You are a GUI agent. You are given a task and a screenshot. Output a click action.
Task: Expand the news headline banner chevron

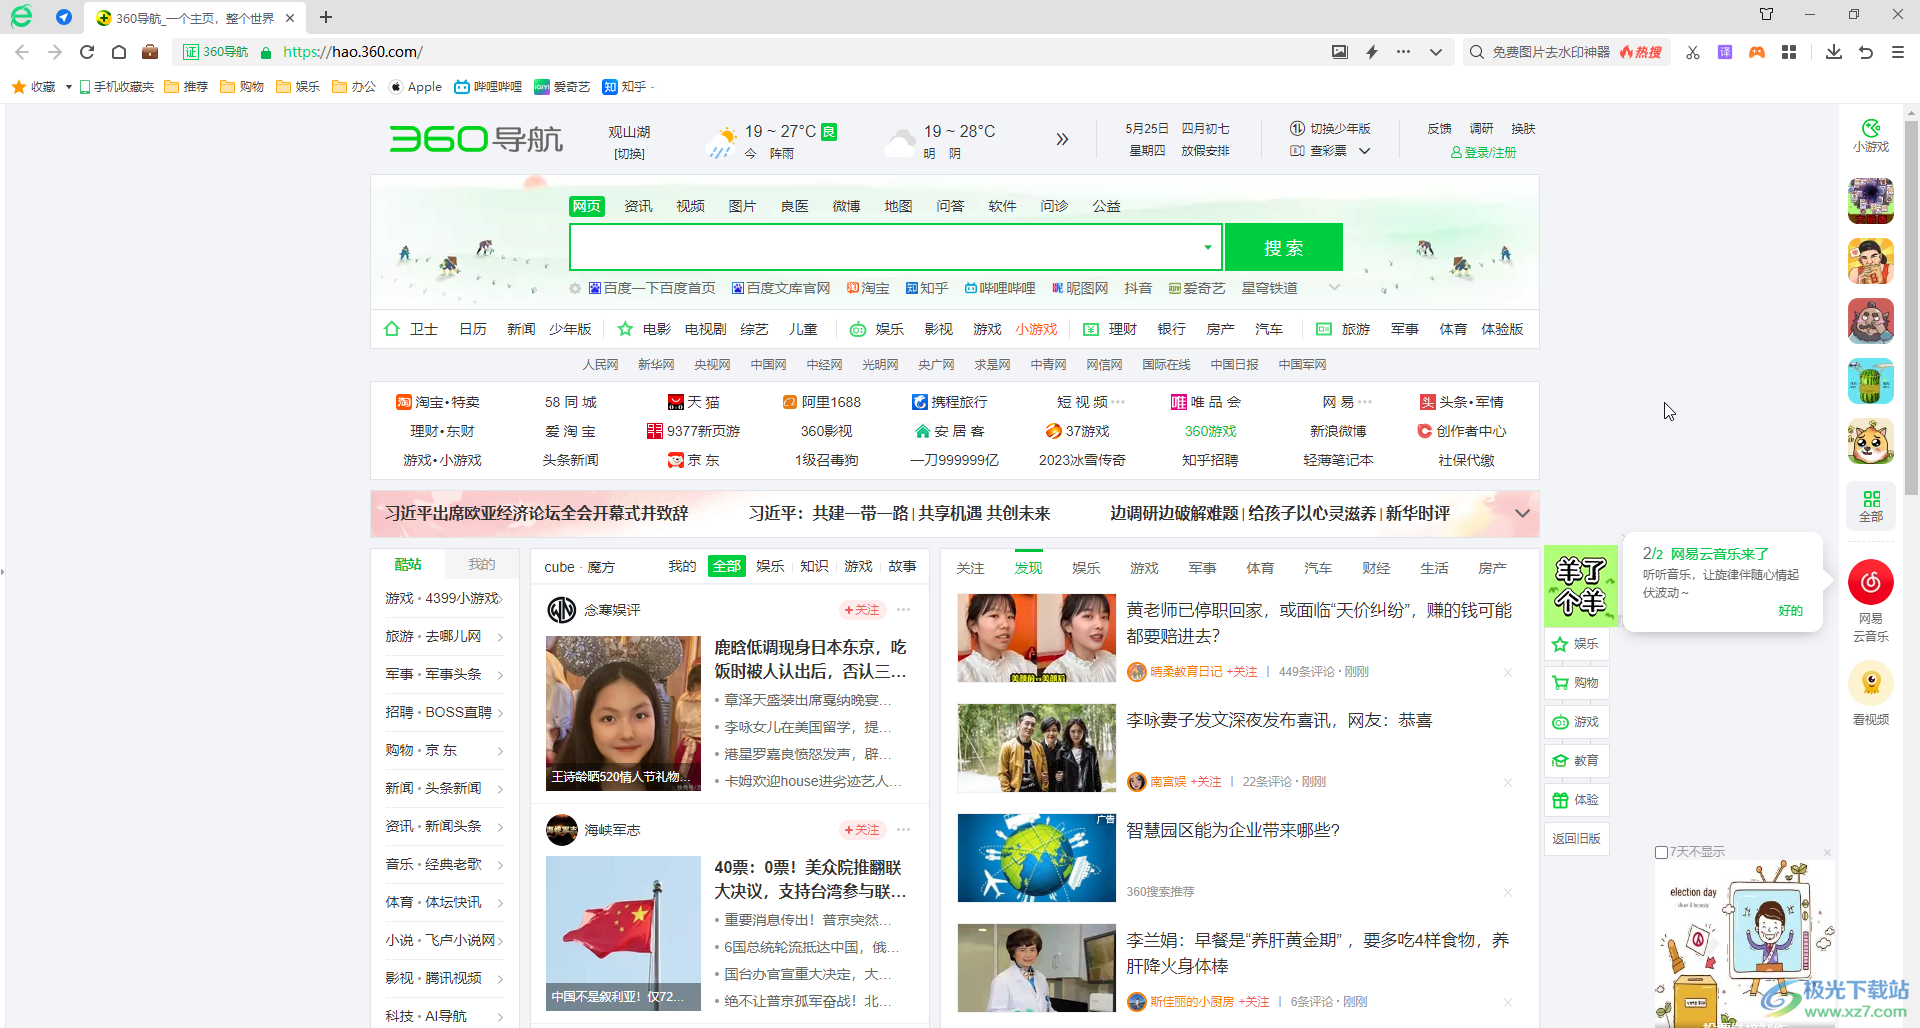click(x=1522, y=513)
